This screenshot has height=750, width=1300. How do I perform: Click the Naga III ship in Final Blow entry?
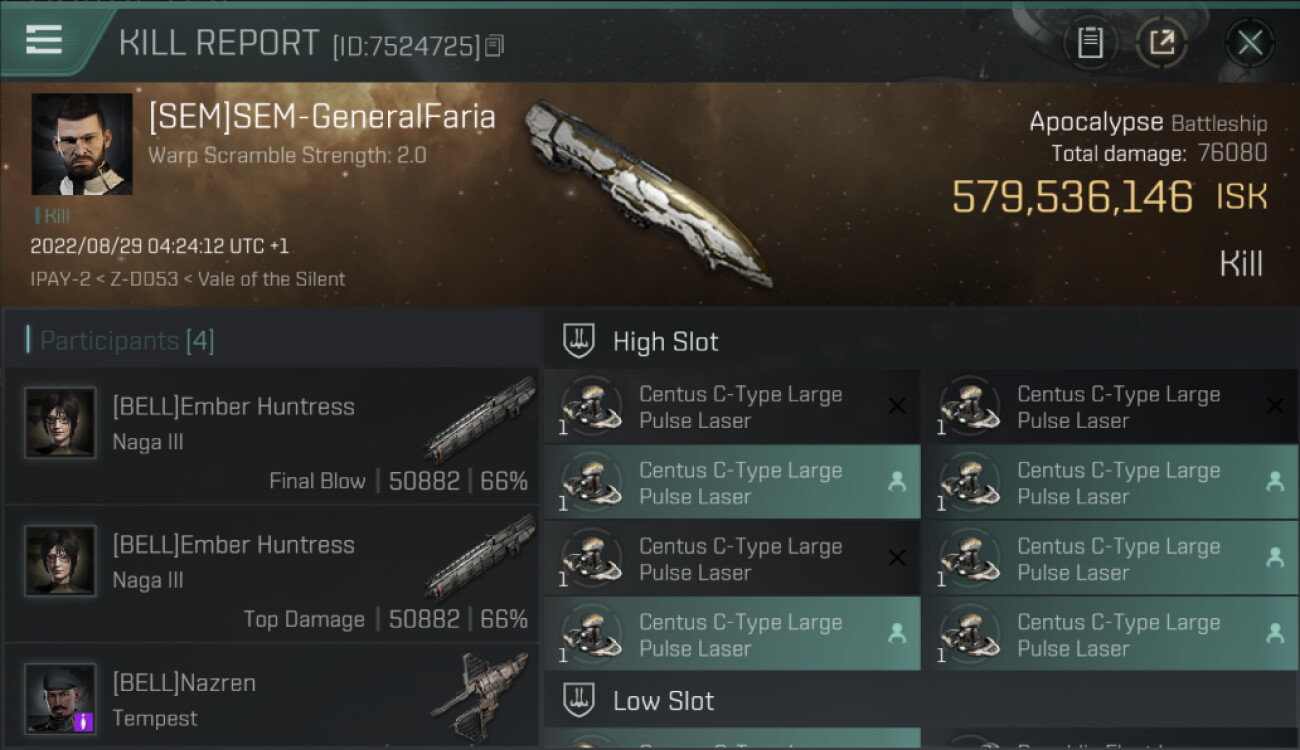click(x=481, y=419)
